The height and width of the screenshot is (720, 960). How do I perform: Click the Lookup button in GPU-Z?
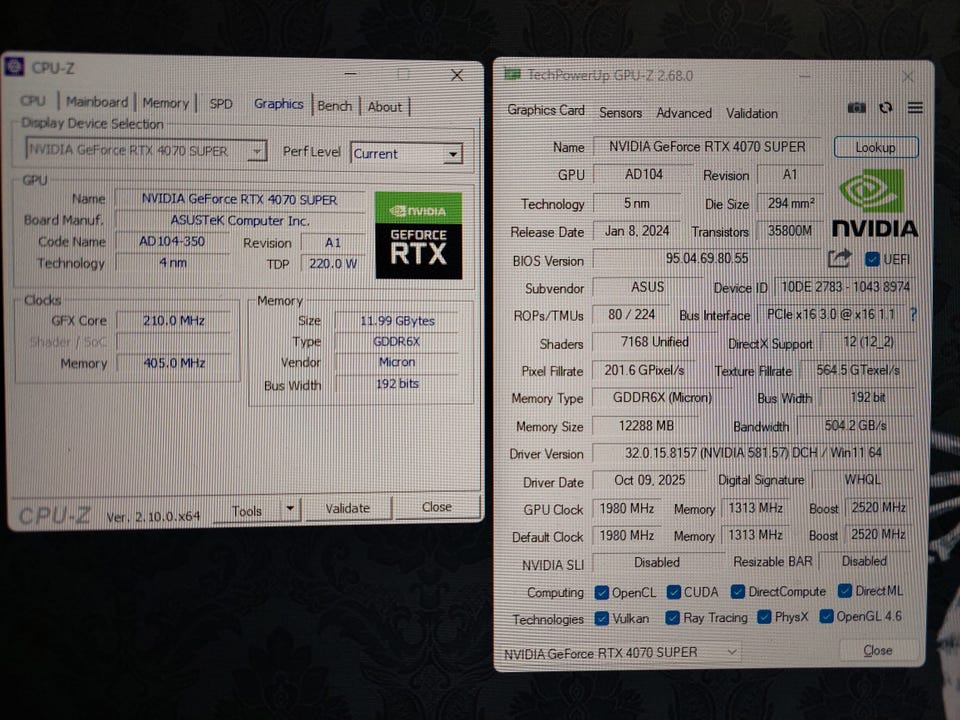(x=876, y=148)
